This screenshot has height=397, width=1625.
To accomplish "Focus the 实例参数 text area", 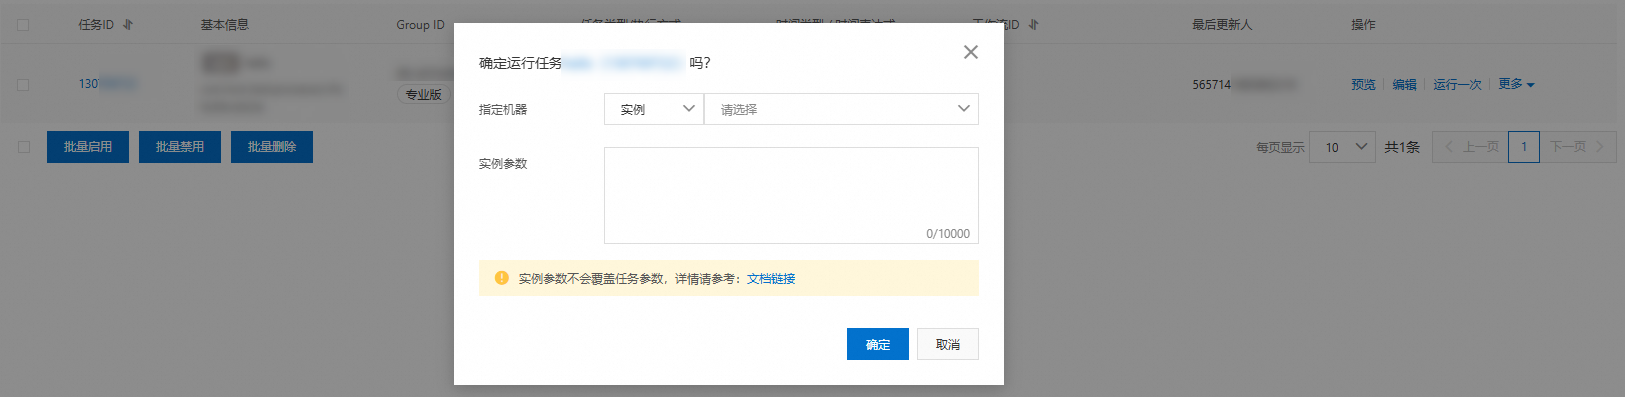I will point(791,195).
